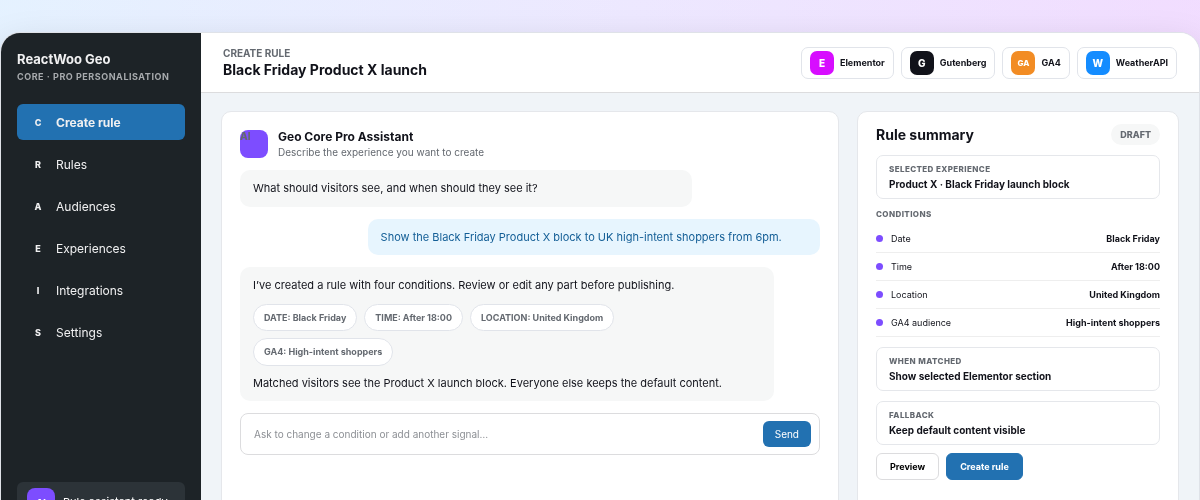The height and width of the screenshot is (500, 1200).
Task: Click the Send button
Action: 787,434
